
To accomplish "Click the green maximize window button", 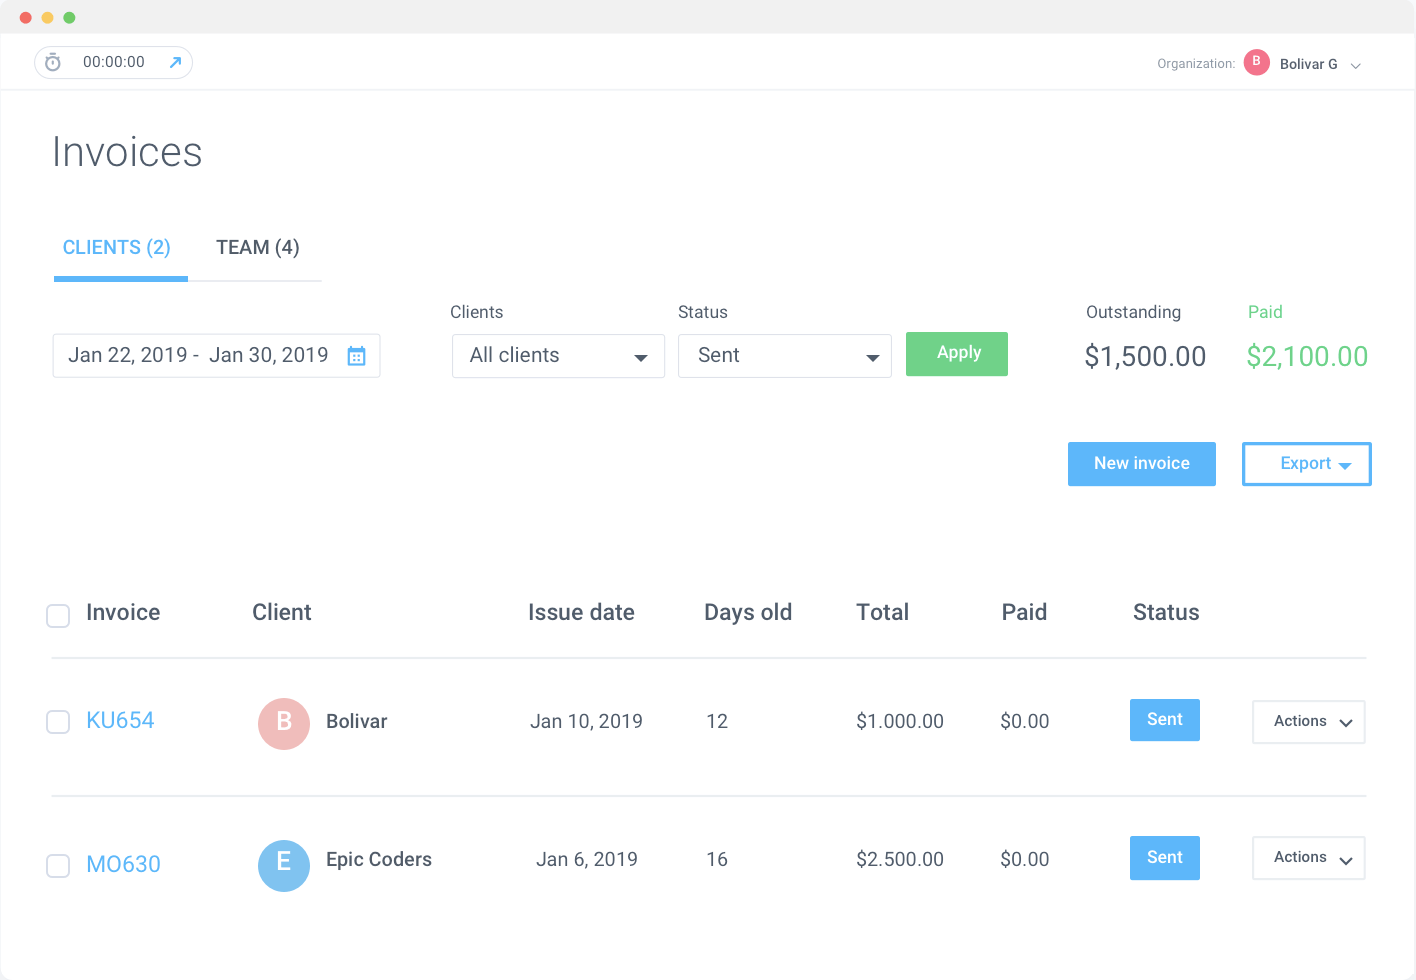I will coord(69,17).
